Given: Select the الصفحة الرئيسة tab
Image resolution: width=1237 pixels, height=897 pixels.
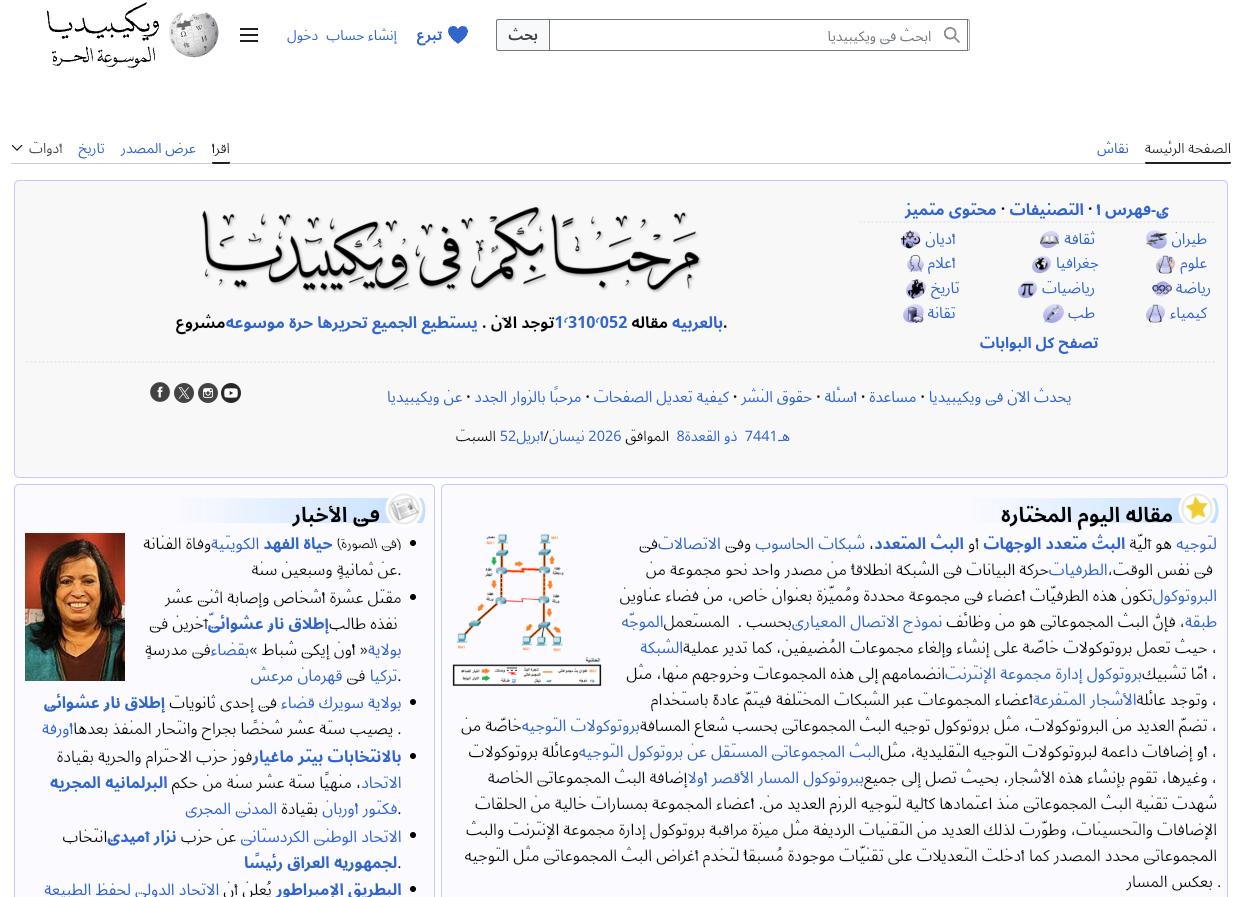Looking at the screenshot, I should (1188, 148).
